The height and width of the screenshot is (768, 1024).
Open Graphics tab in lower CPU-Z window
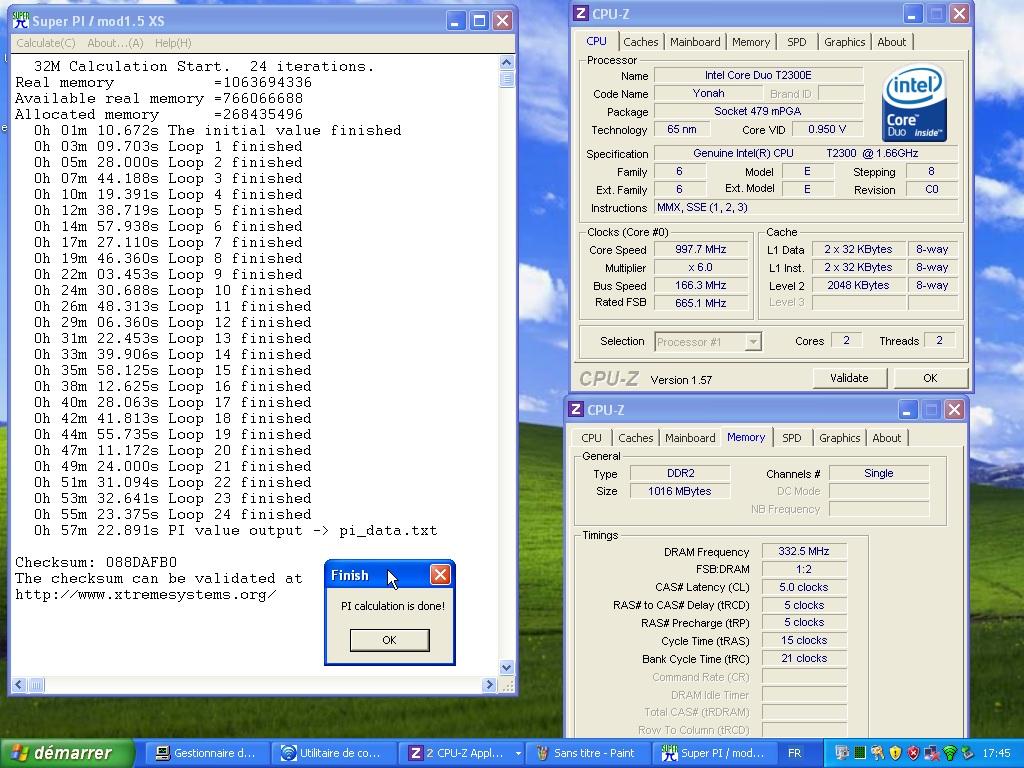click(839, 438)
